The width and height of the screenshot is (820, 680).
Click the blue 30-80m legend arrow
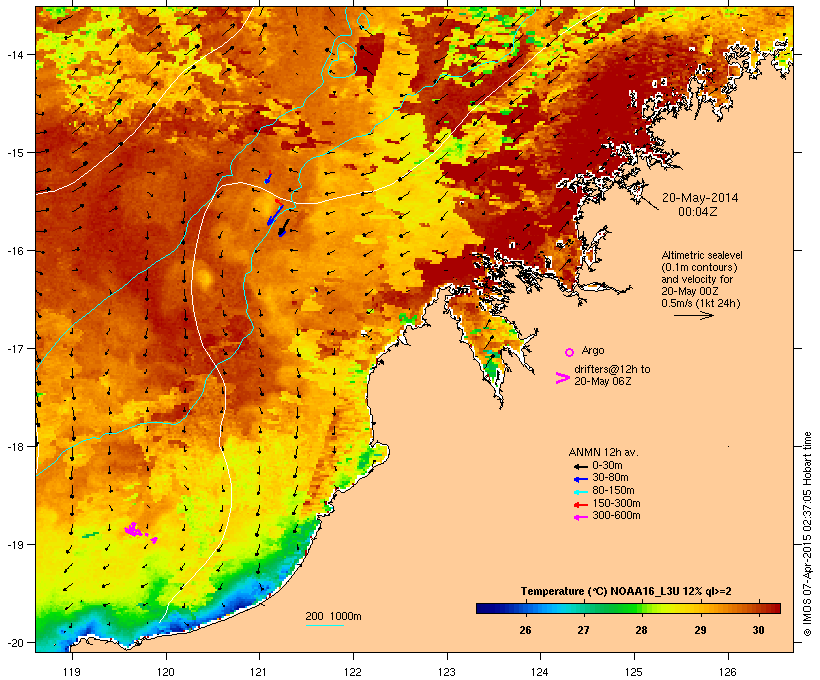coord(580,479)
